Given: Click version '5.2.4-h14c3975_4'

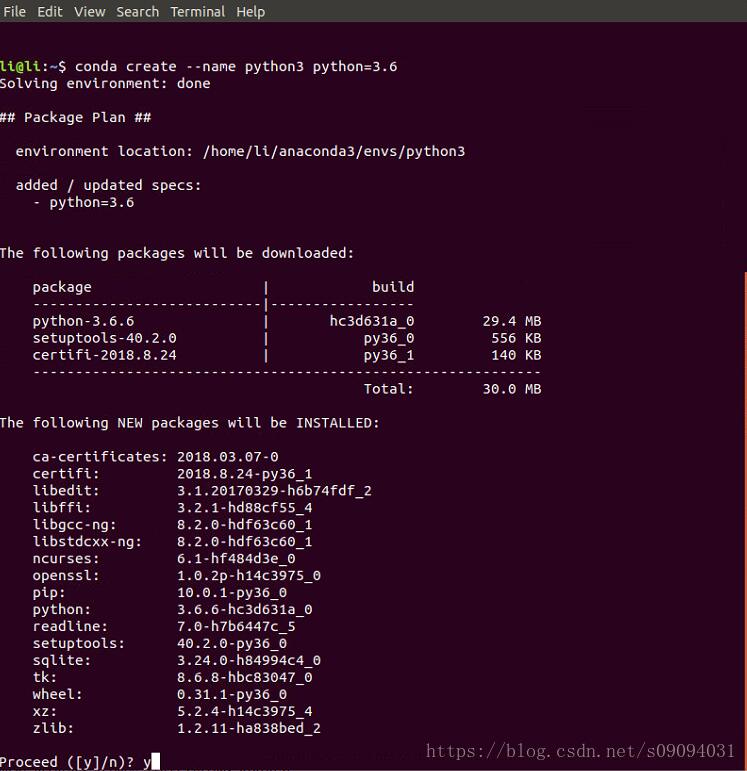Looking at the screenshot, I should 244,712.
